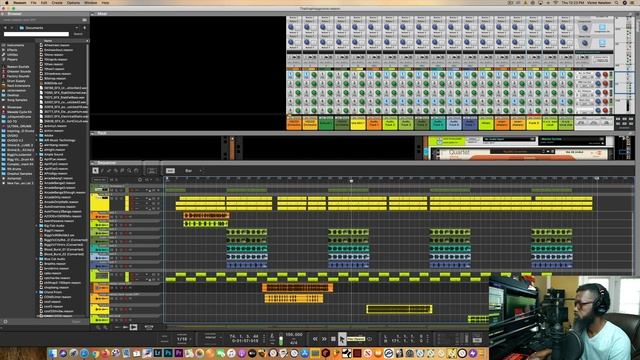Click the tempo value 100.000 in transport

click(294, 335)
